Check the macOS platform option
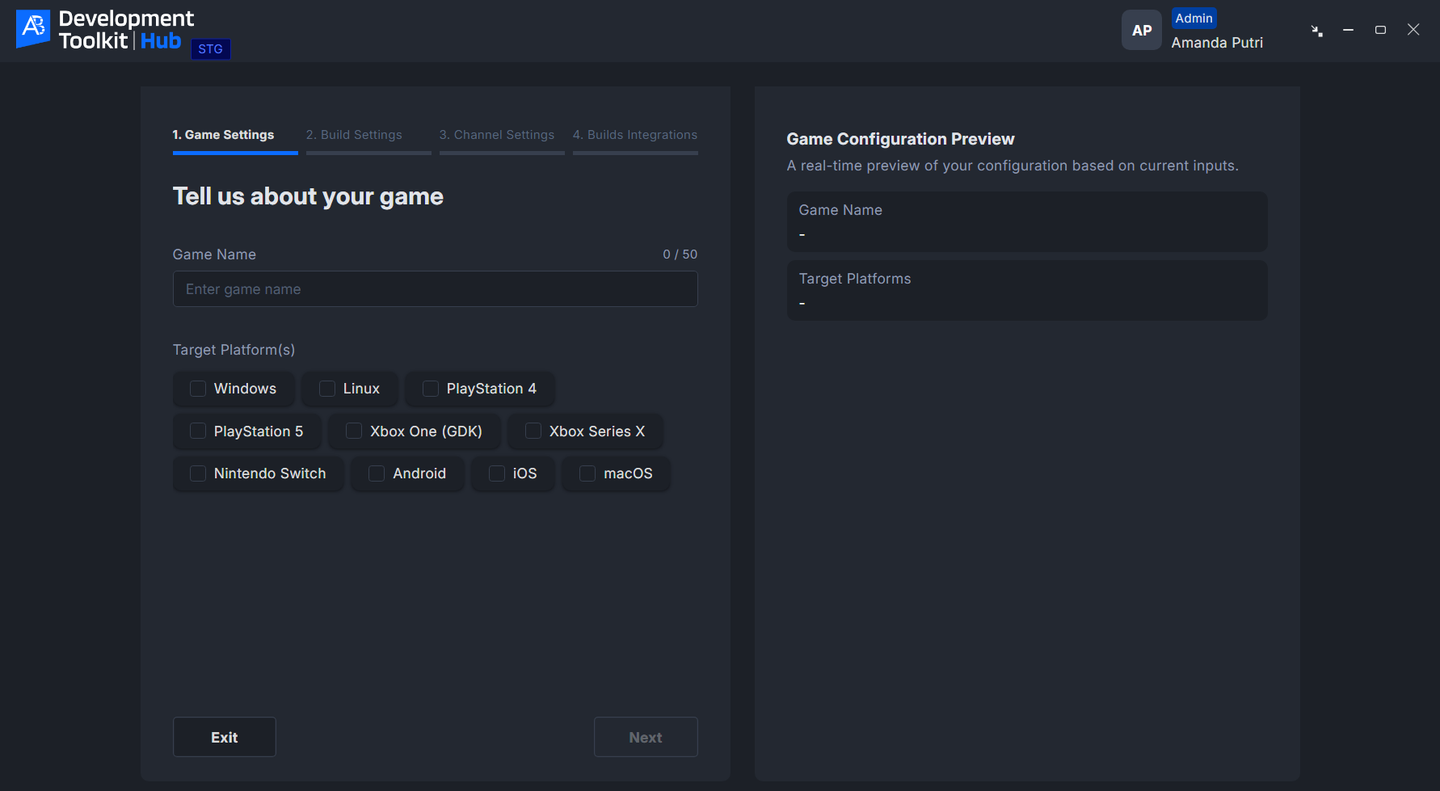This screenshot has width=1440, height=791. tap(587, 474)
